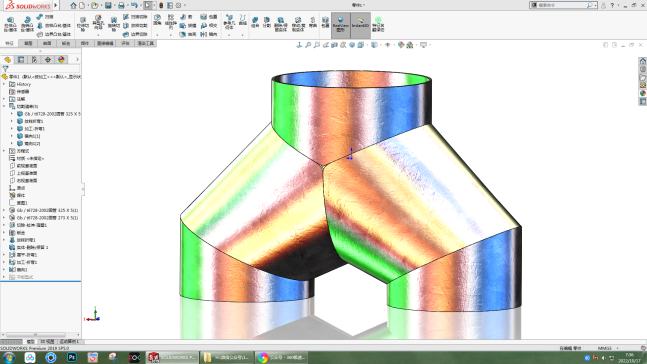Toggle the Instant3D button
Viewport: 647px width, 364px height.
[x=361, y=25]
